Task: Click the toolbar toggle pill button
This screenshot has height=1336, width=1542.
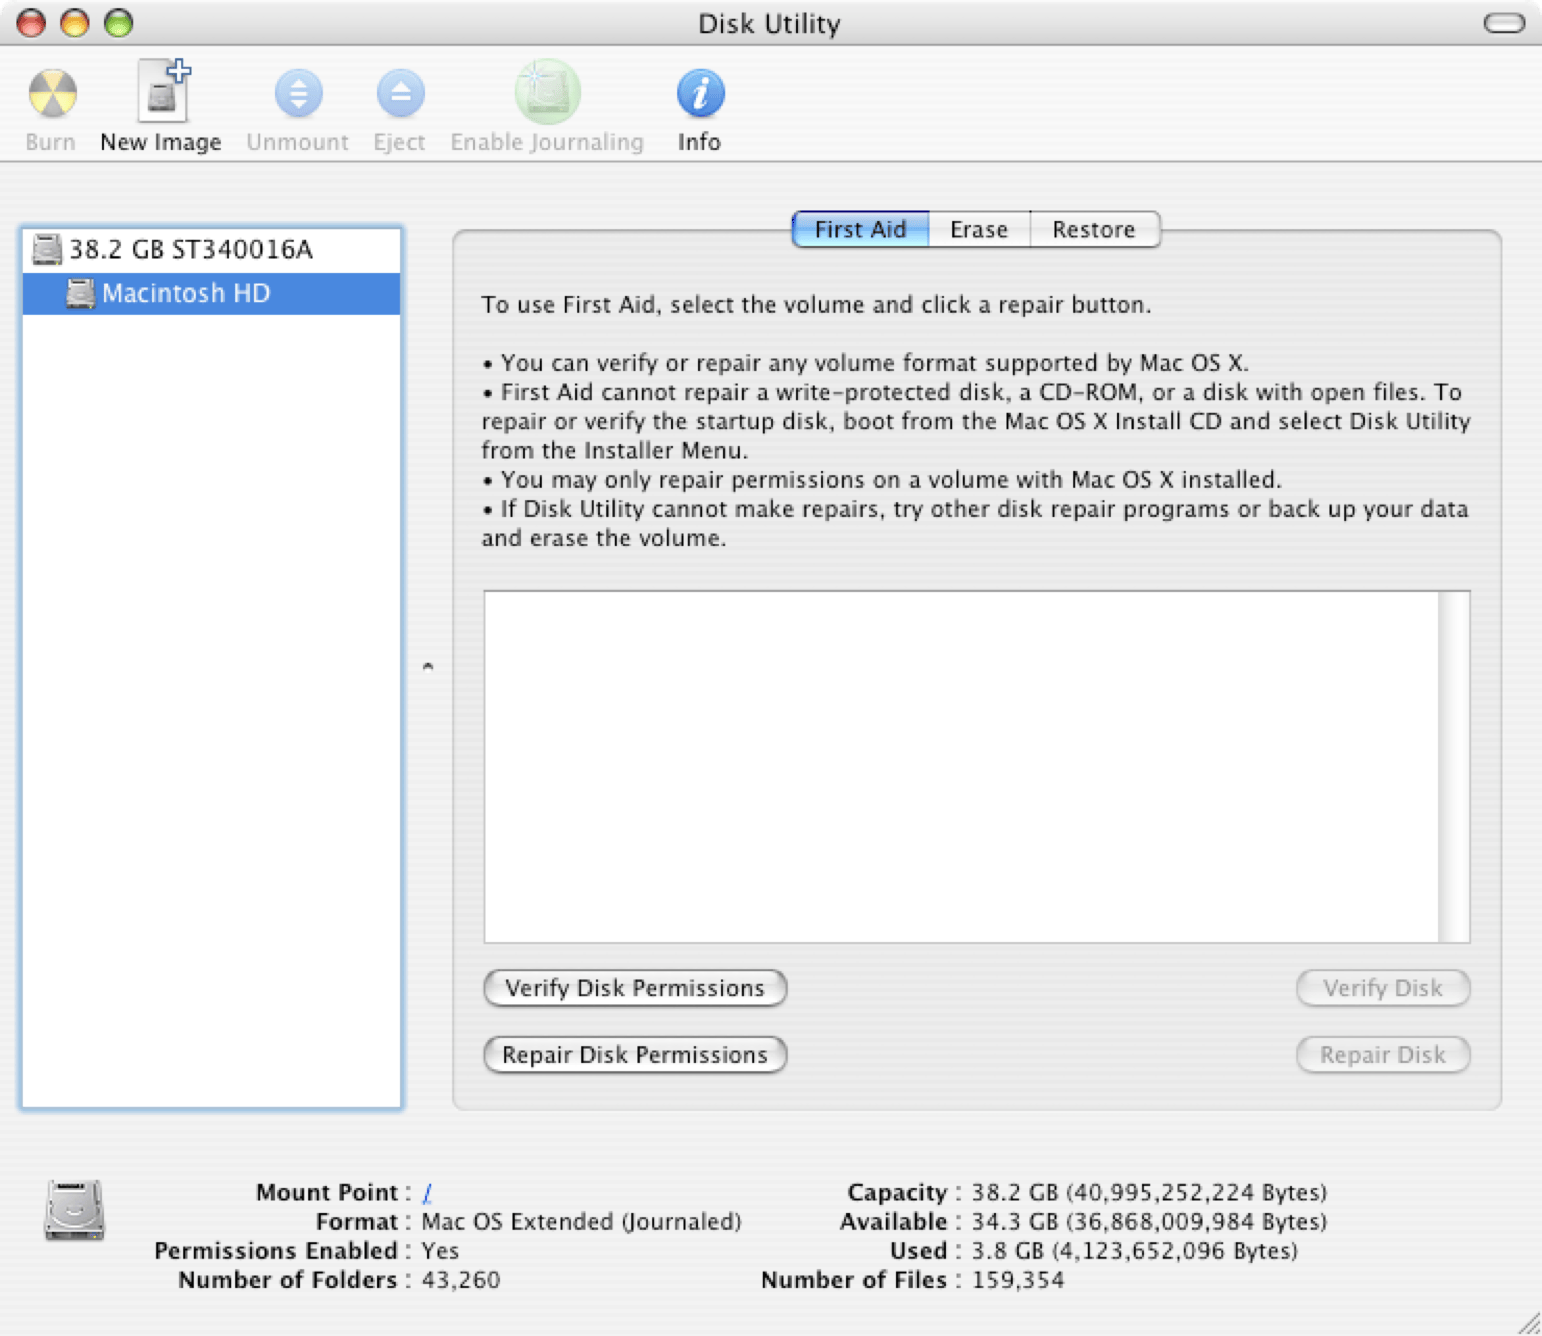Action: (1504, 23)
